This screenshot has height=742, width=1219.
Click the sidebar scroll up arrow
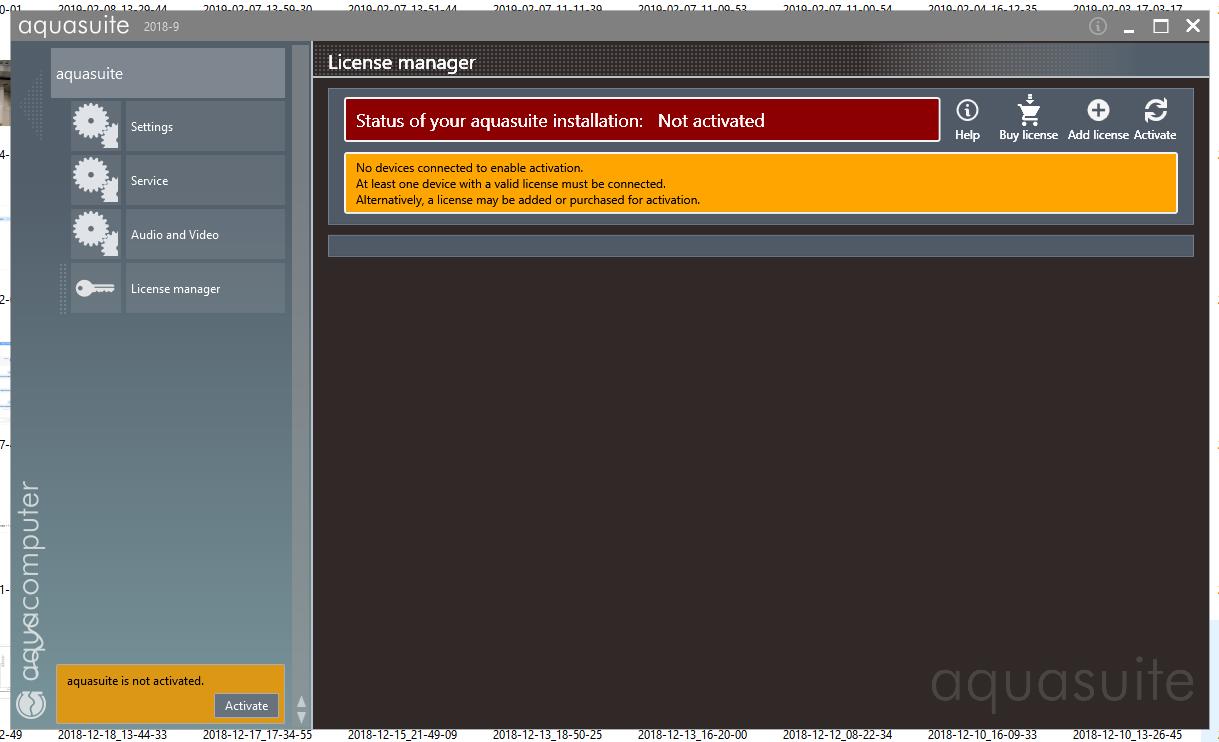pyautogui.click(x=301, y=703)
